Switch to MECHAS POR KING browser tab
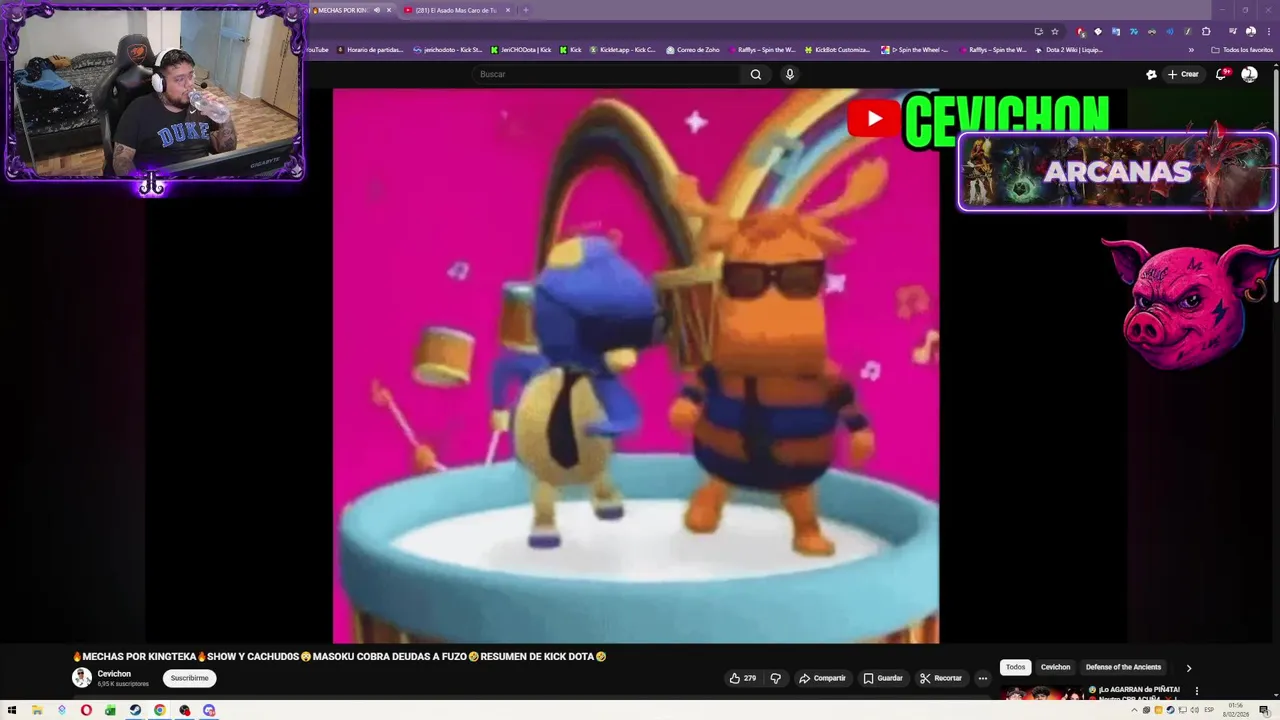Screen dimensions: 1280x720 coord(344,10)
